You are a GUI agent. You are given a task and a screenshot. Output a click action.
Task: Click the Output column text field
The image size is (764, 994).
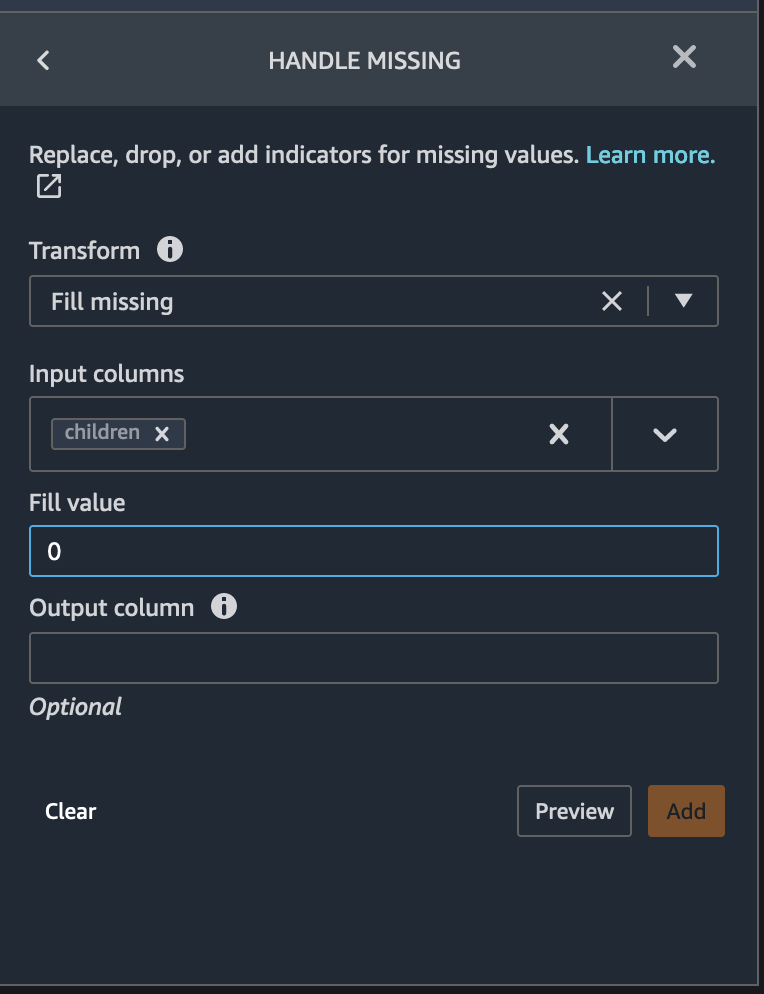click(x=373, y=658)
